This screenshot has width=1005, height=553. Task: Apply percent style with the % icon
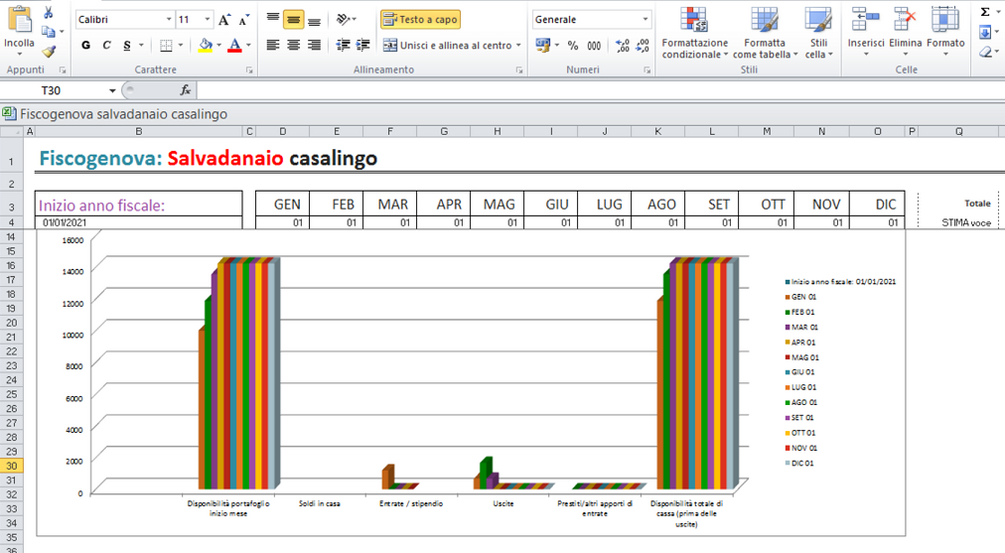pos(572,45)
